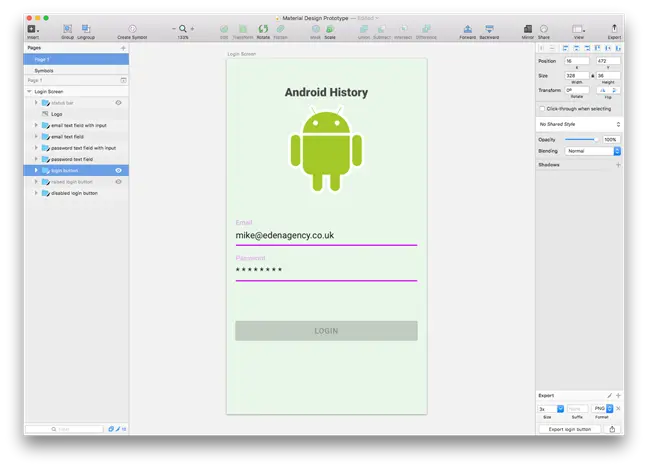This screenshot has height=469, width=648.
Task: Toggle size proportions lock
Action: [x=593, y=76]
